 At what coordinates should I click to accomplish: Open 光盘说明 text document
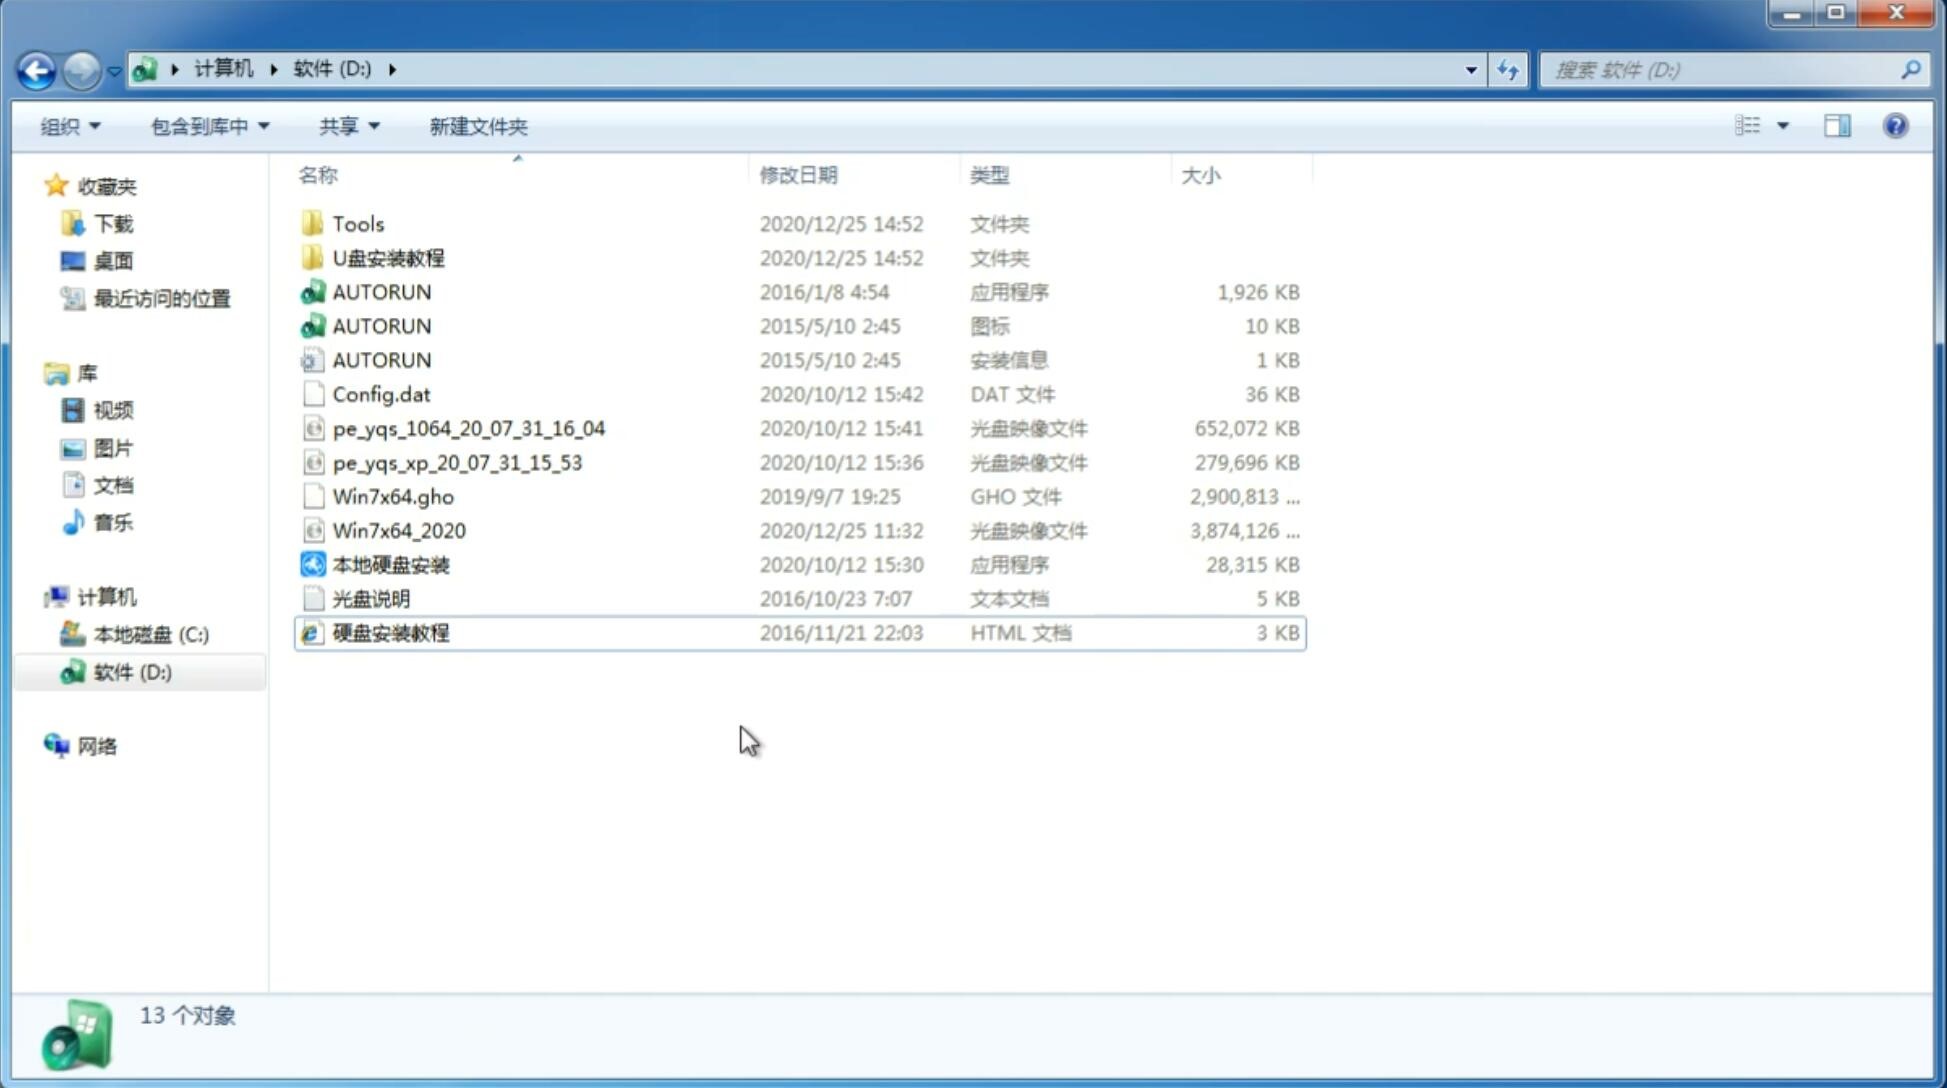[x=370, y=597]
